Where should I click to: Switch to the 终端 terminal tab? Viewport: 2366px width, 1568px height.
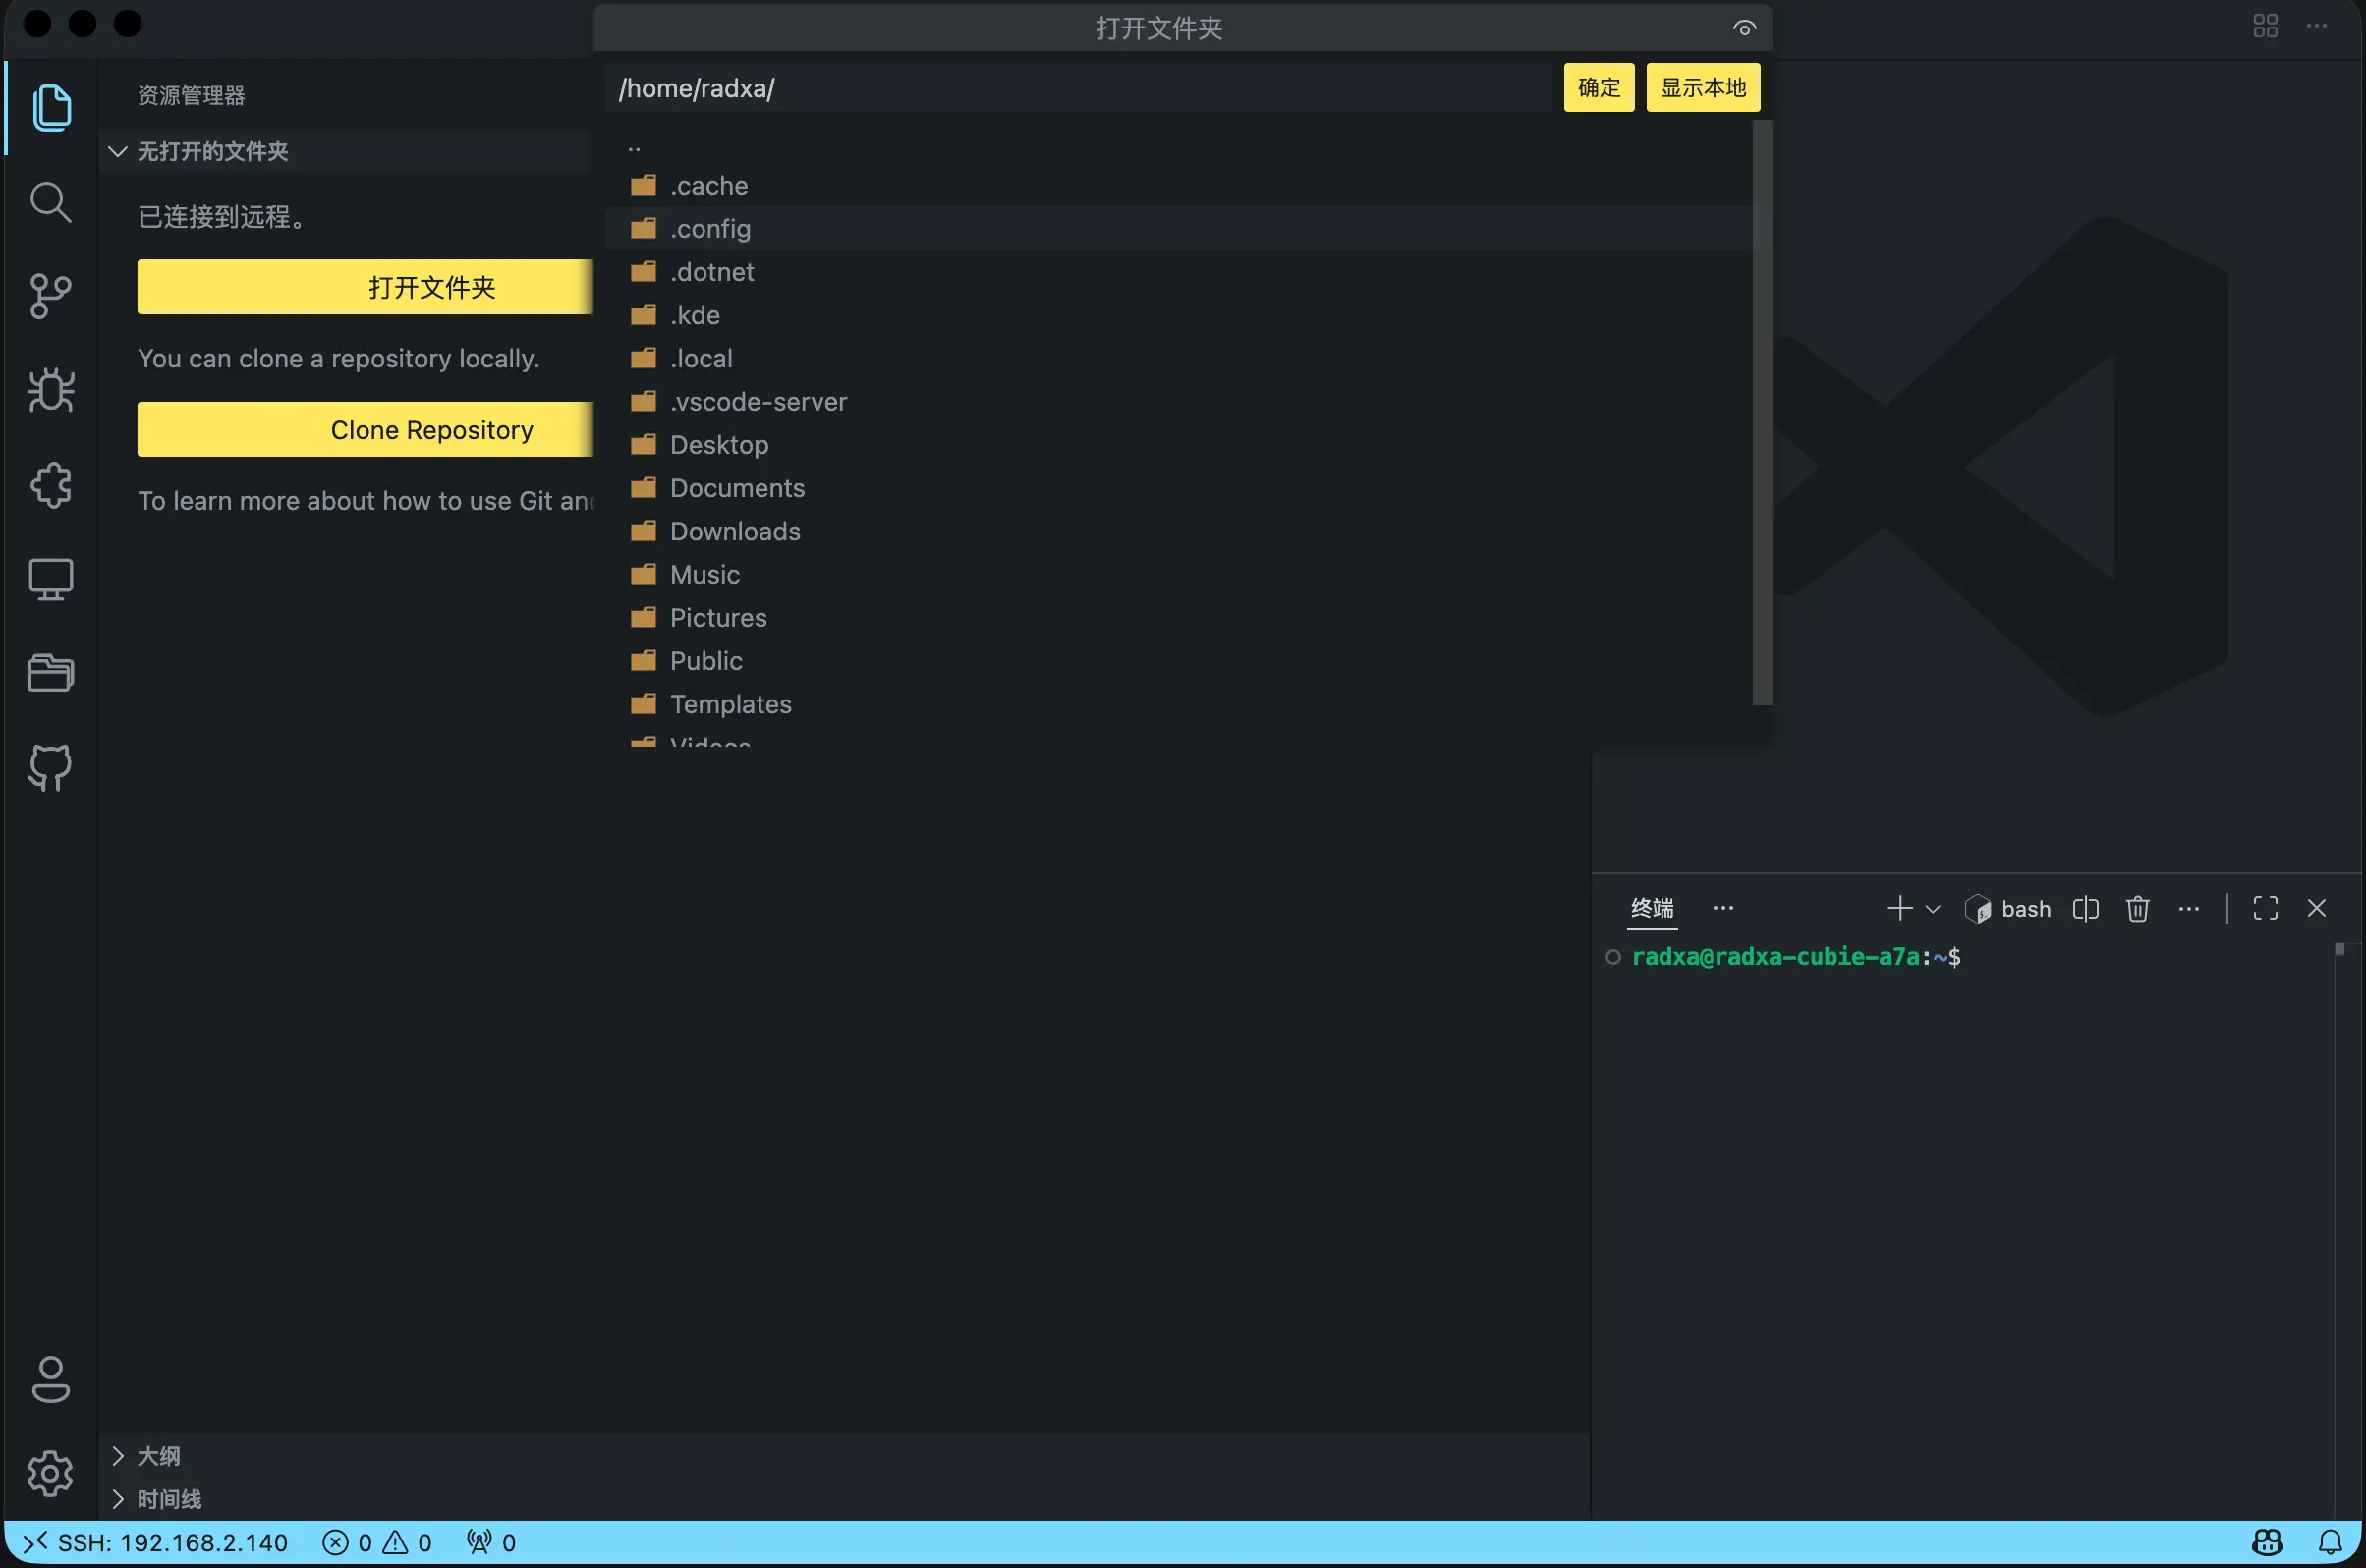1651,908
